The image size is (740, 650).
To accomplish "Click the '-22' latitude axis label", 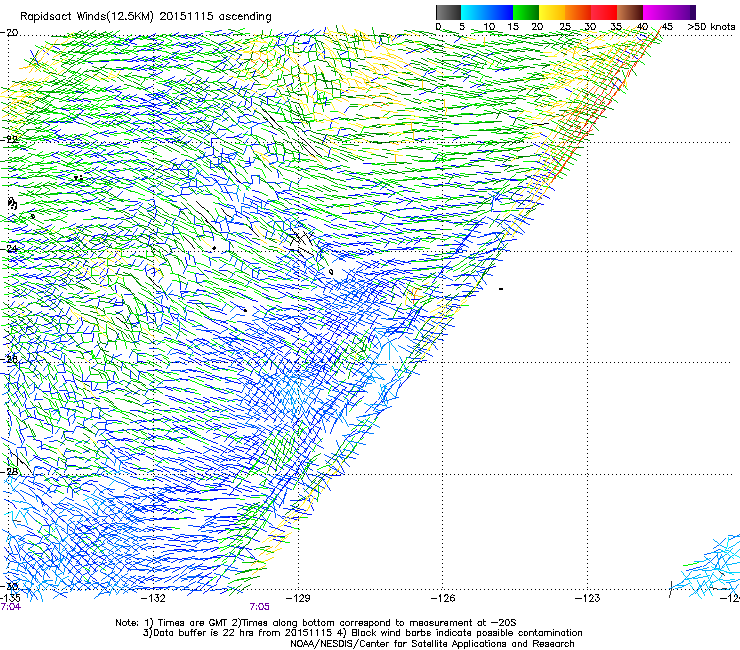I will click(x=9, y=140).
